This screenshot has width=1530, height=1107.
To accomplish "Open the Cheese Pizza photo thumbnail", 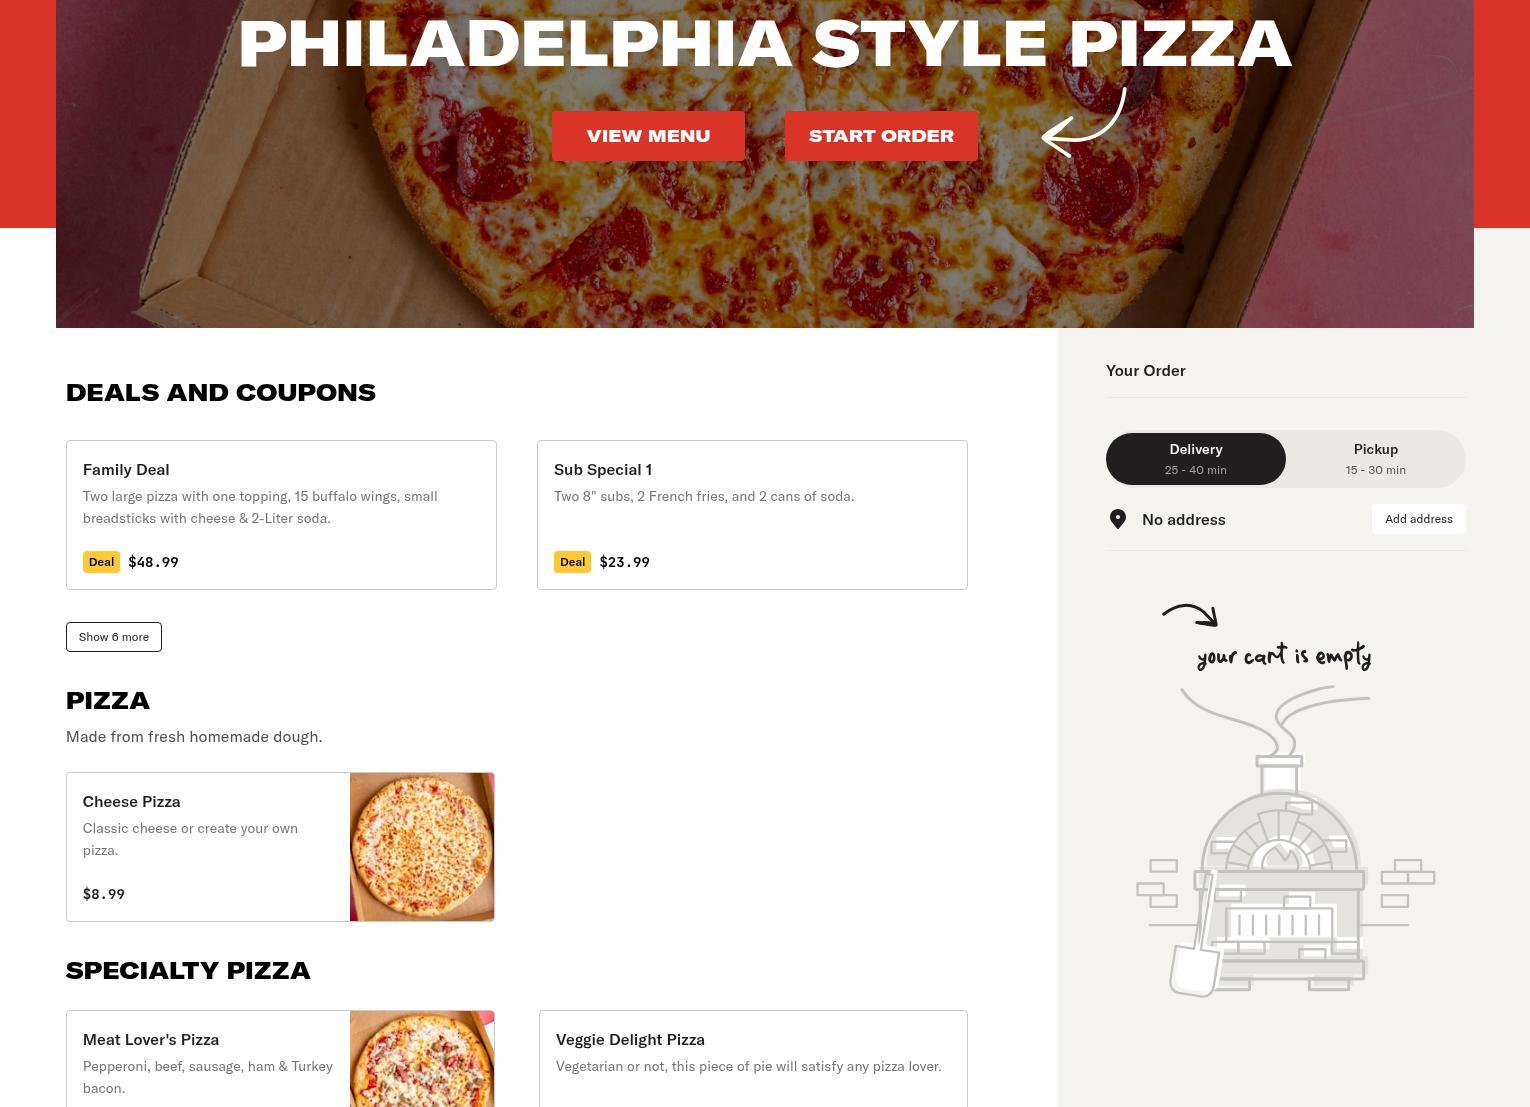I will tap(422, 847).
